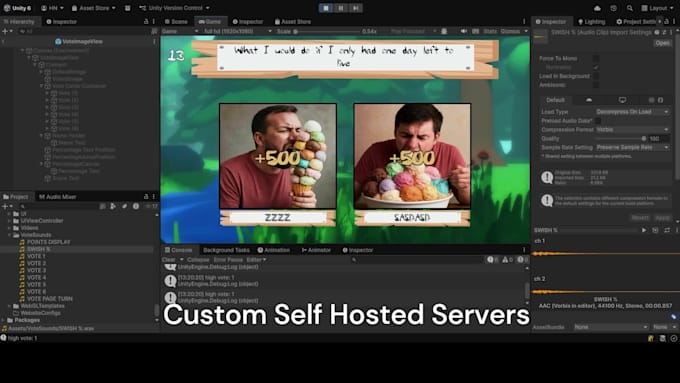Click the Apply button in the Inspector
The image size is (680, 383).
tap(662, 218)
